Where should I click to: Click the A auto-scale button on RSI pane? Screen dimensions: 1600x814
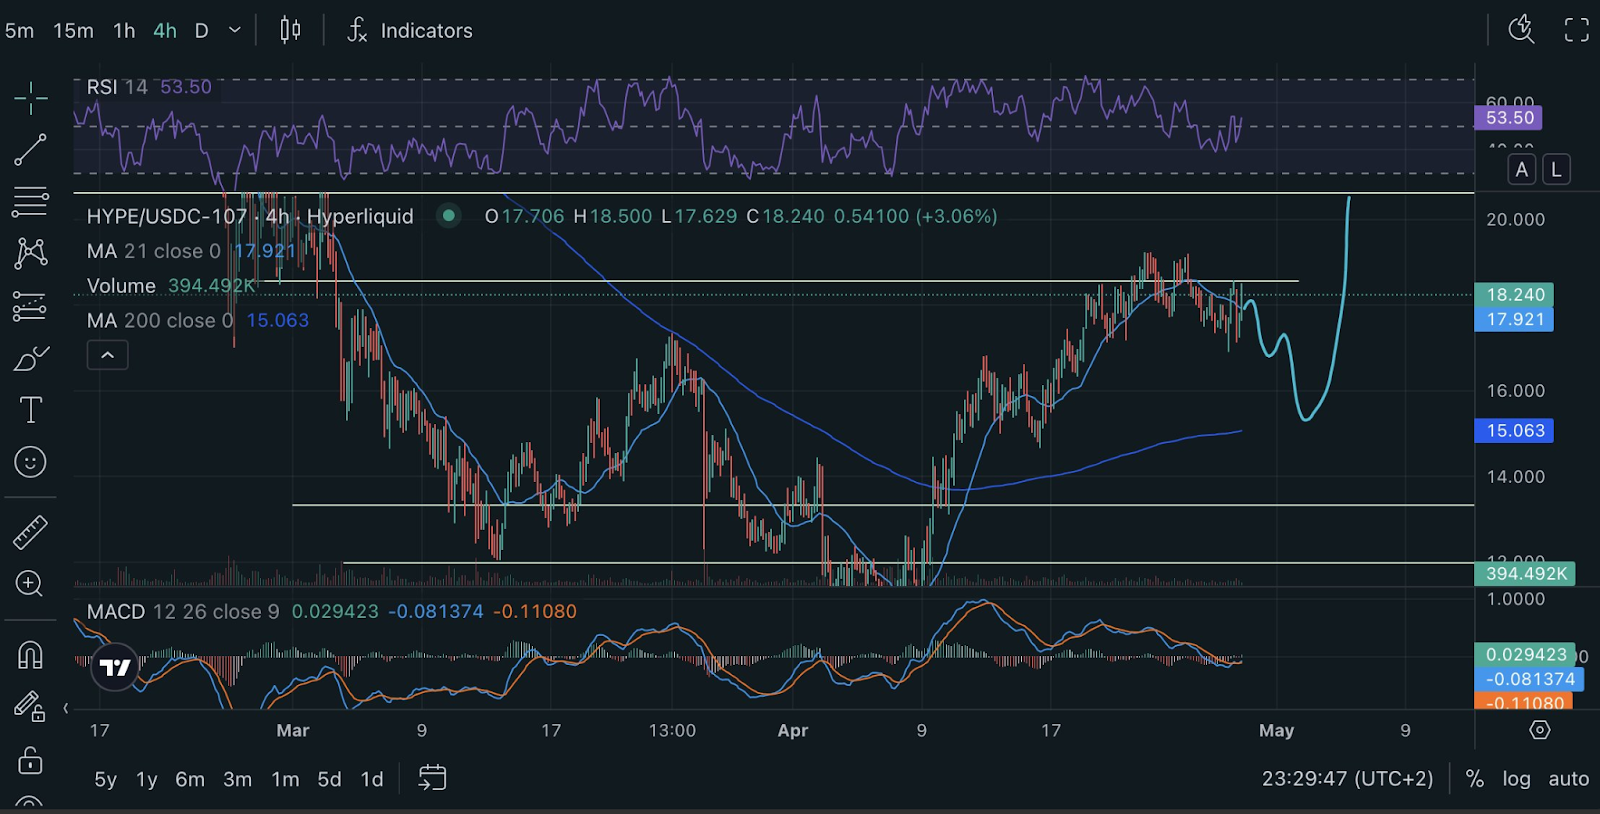[1522, 170]
